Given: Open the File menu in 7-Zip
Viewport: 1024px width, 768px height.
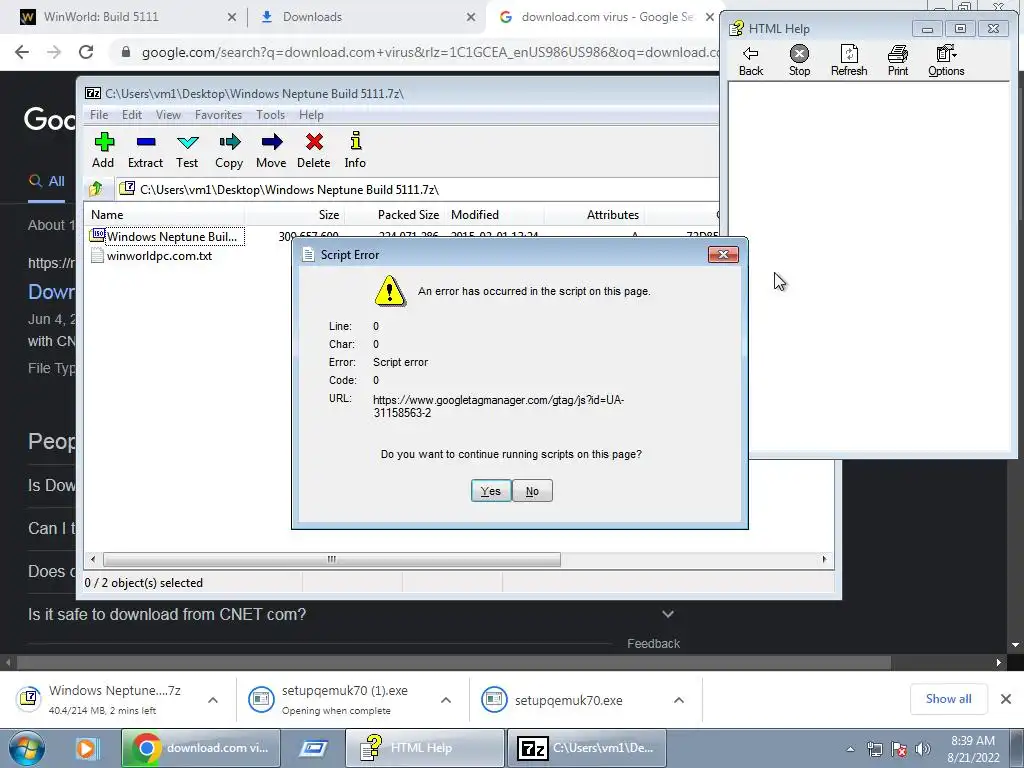Looking at the screenshot, I should (99, 115).
